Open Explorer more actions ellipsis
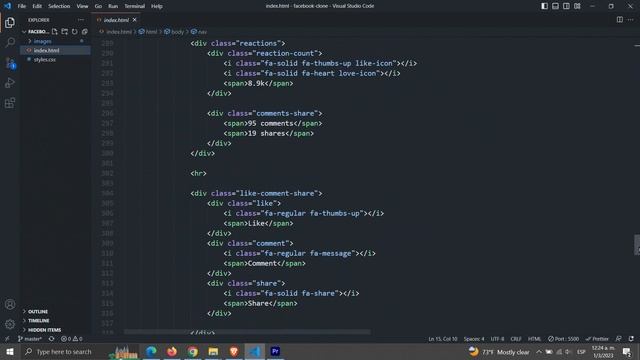Screen dimensions: 640x360 point(81,20)
